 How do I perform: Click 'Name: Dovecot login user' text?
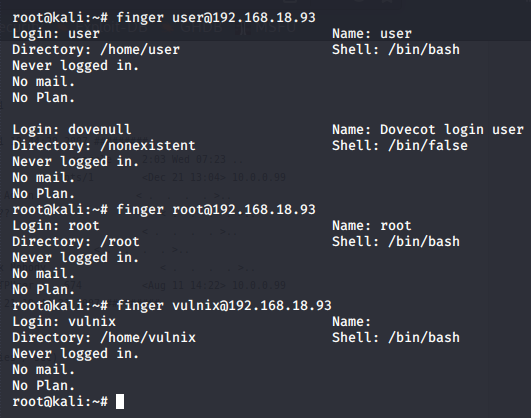tap(428, 129)
